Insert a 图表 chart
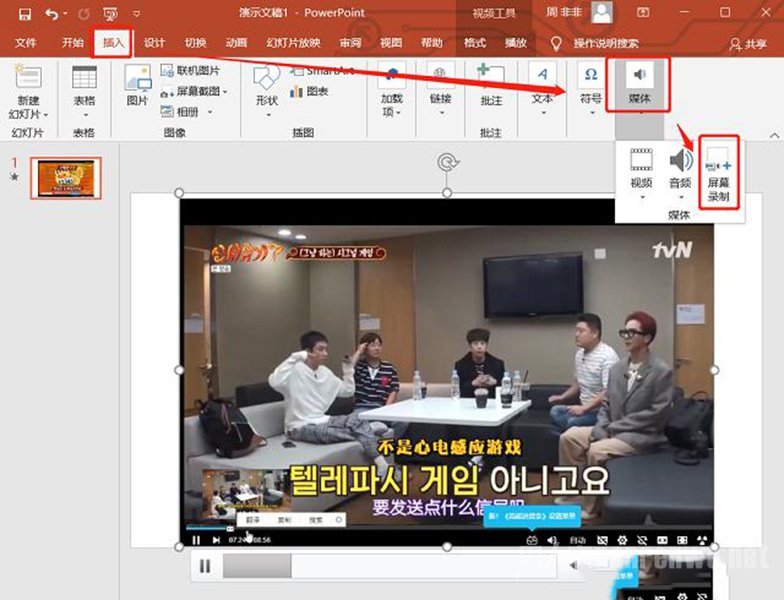784x600 pixels. pos(309,92)
